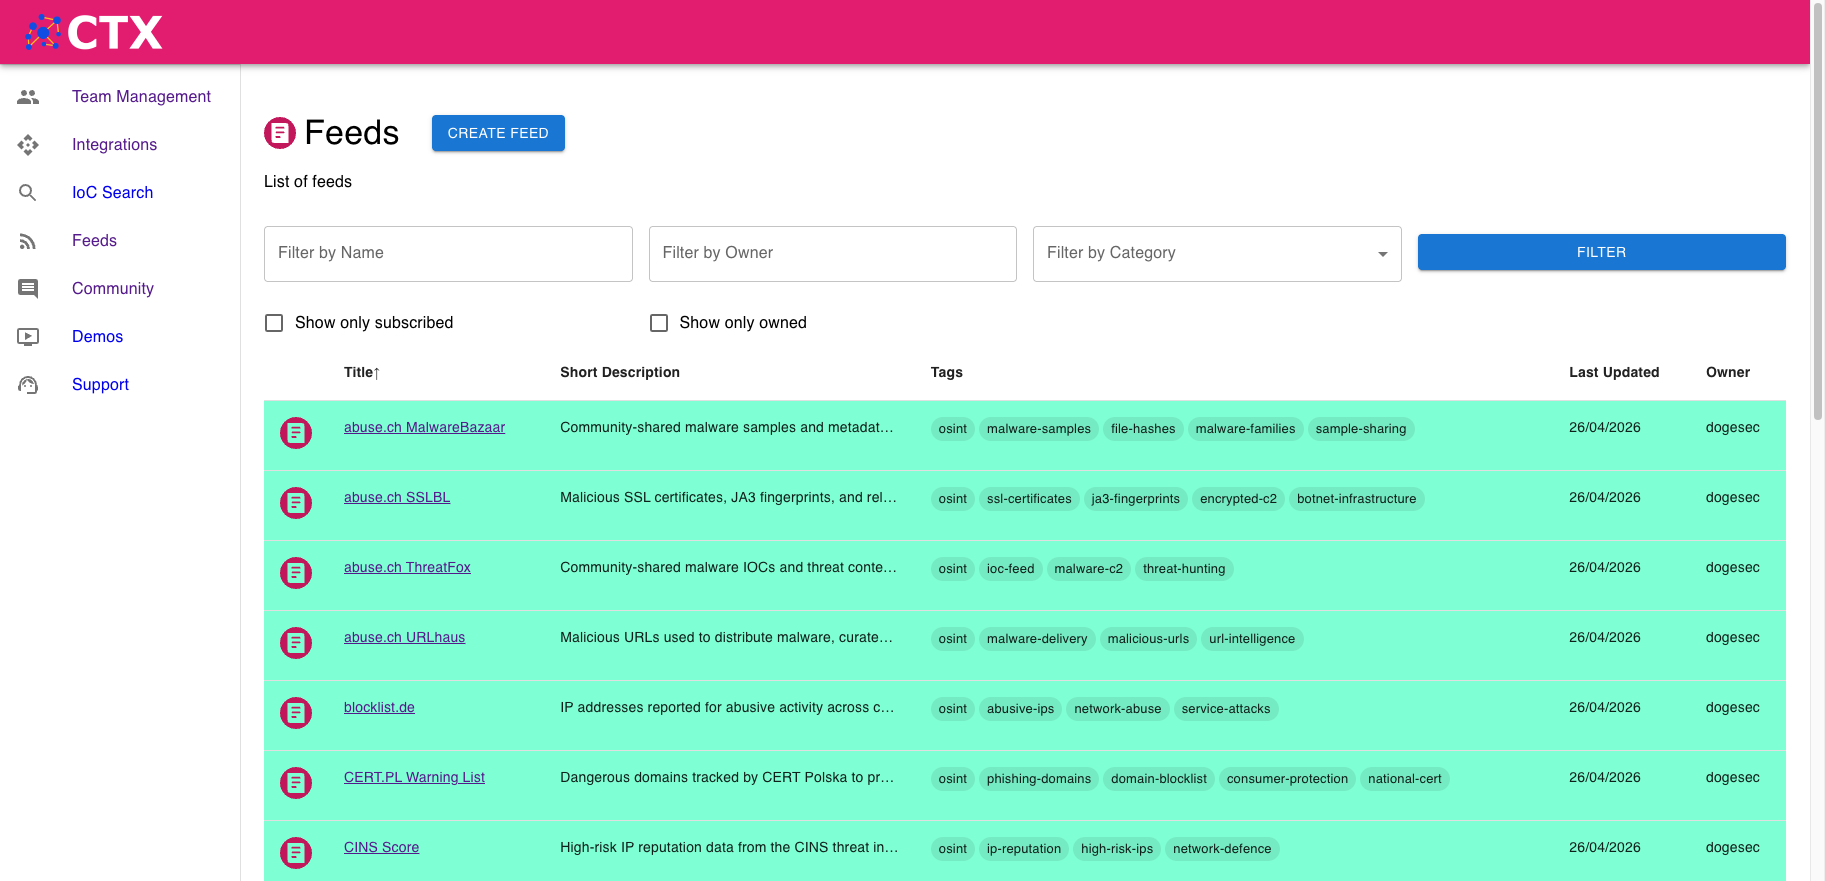1825x881 pixels.
Task: Click the Community chat icon
Action: click(28, 289)
